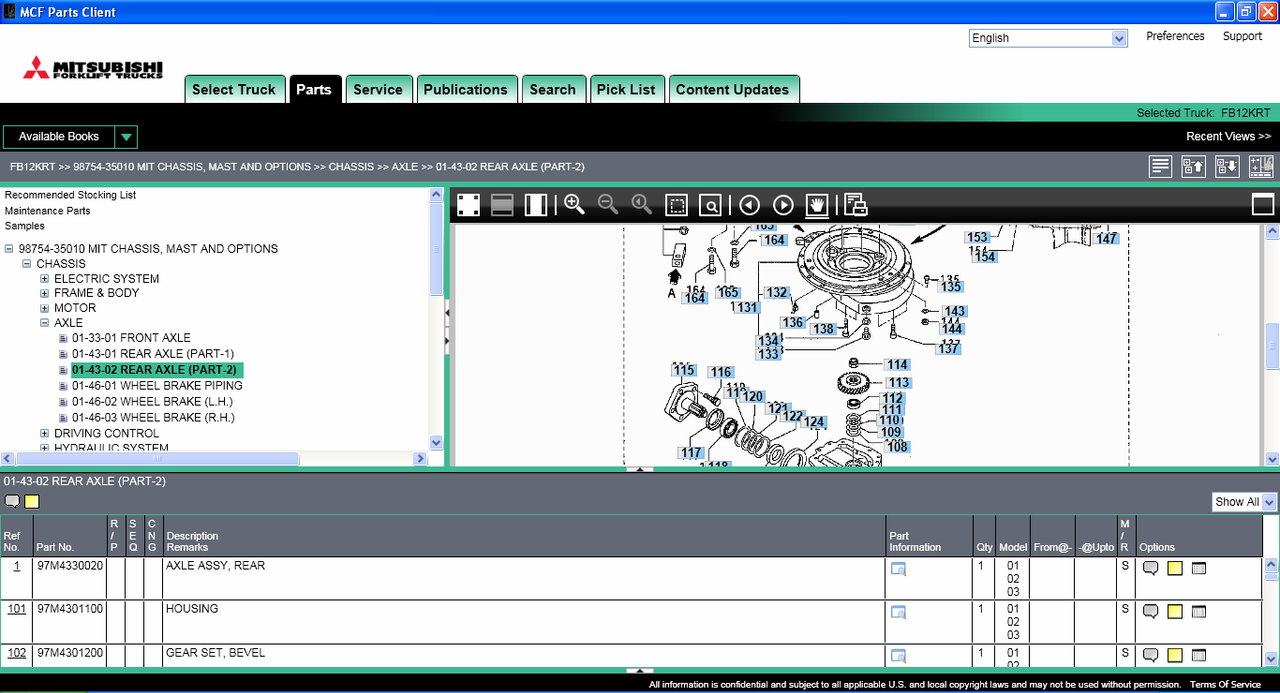Screen dimensions: 1280x693
Task: Select the horizontal split layout icon
Action: point(502,205)
